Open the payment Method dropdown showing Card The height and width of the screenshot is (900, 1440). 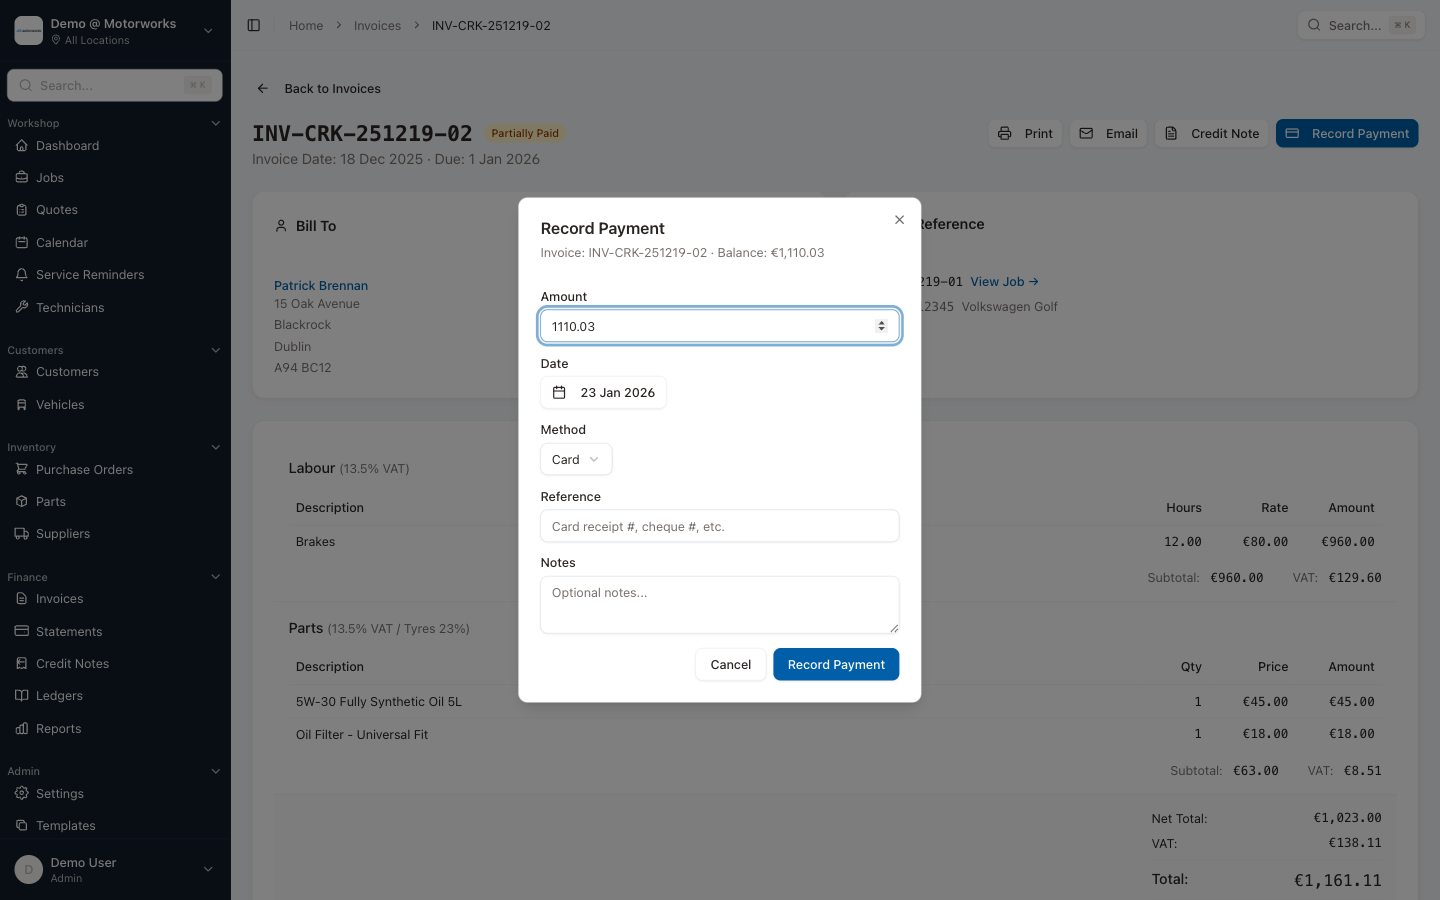pyautogui.click(x=576, y=459)
